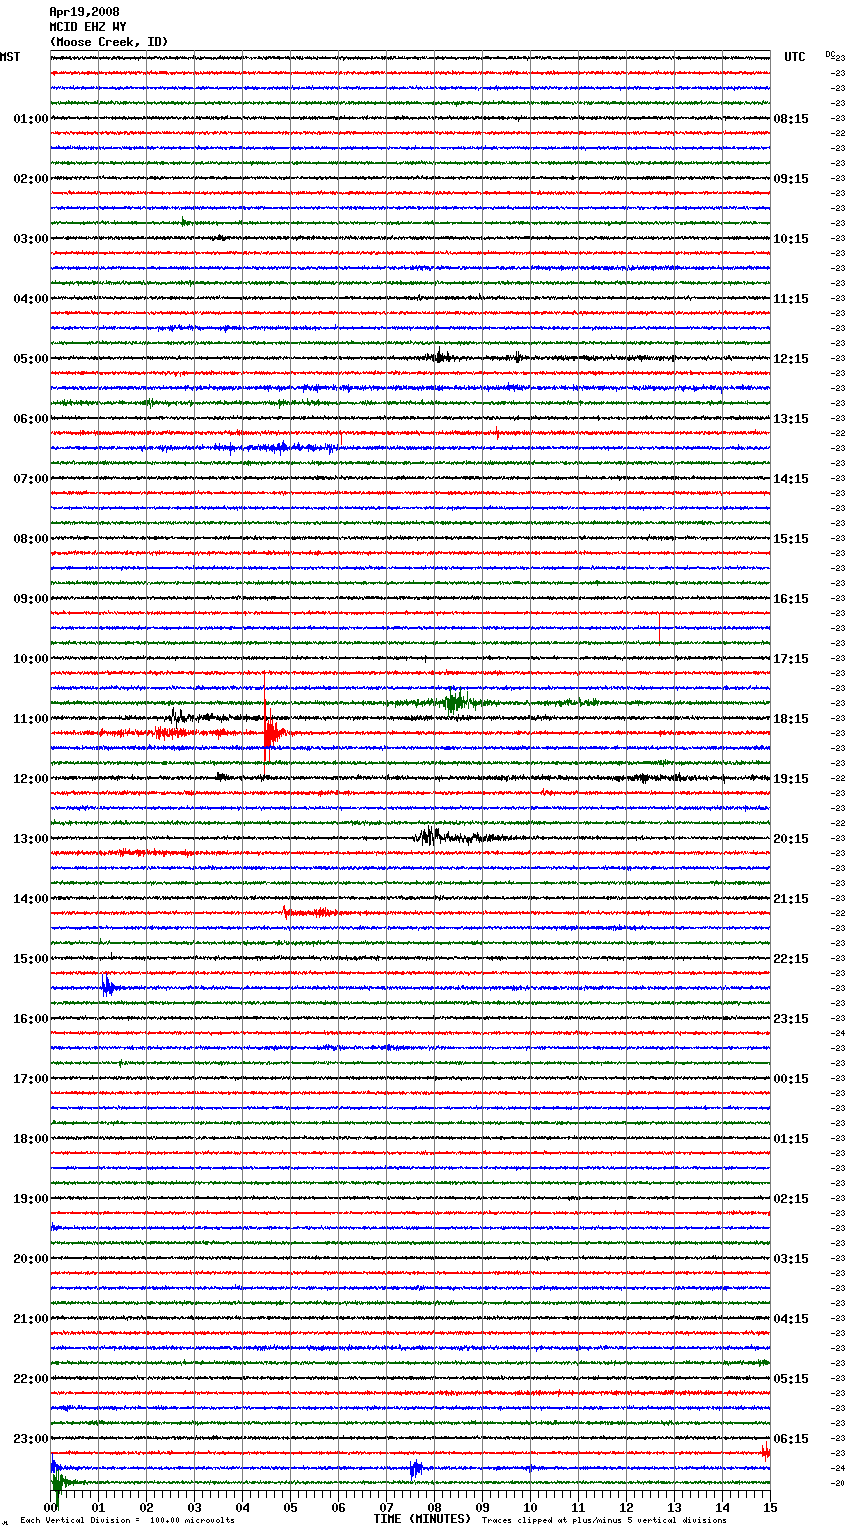The height and width of the screenshot is (1534, 850).
Task: Click the MST time zone header
Action: click(x=10, y=57)
